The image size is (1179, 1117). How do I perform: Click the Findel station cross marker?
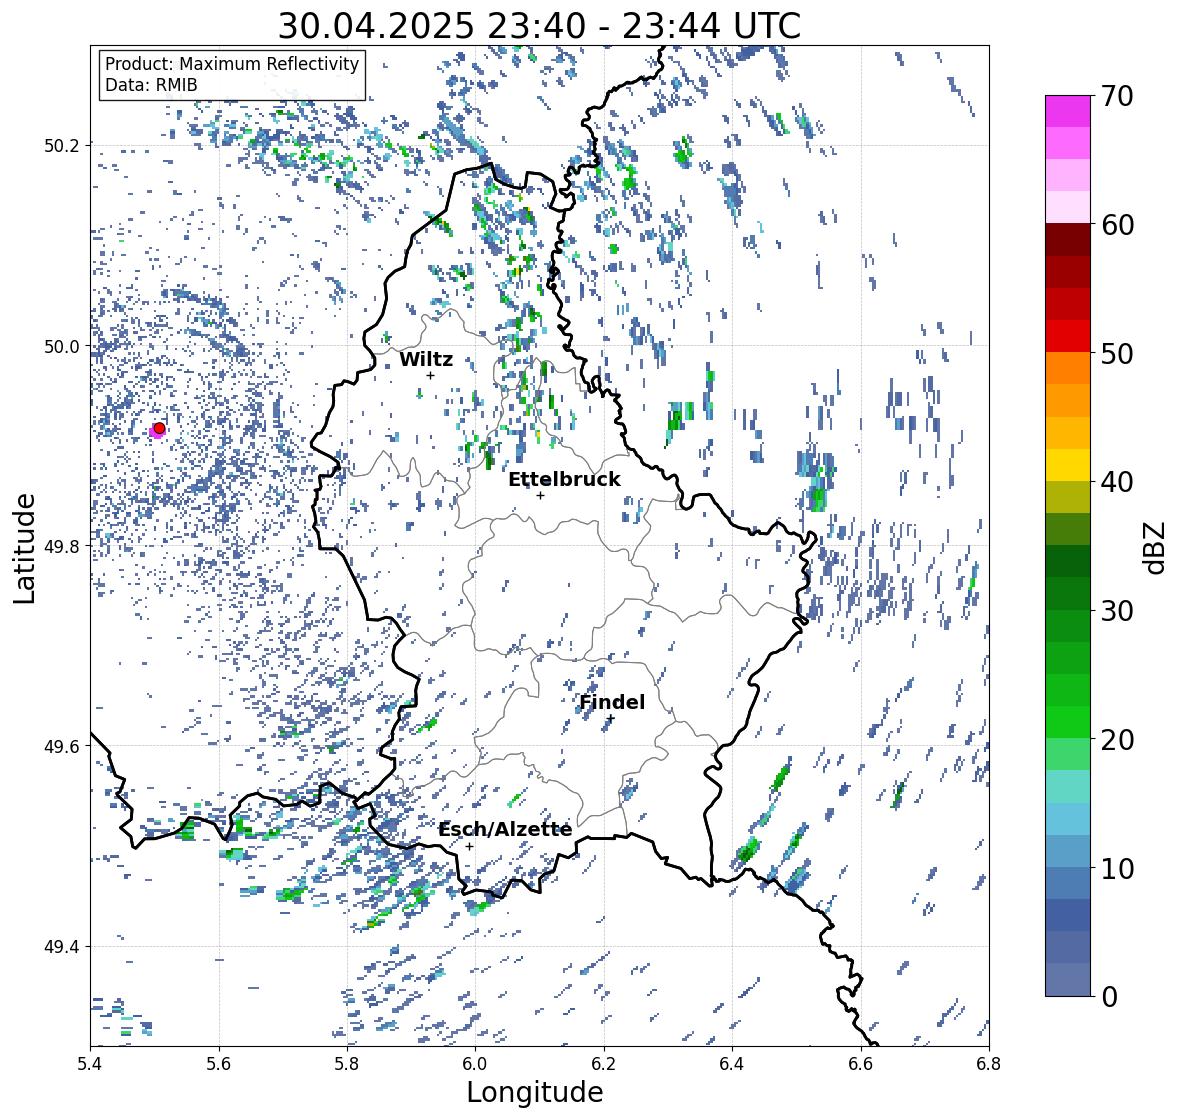[x=611, y=719]
